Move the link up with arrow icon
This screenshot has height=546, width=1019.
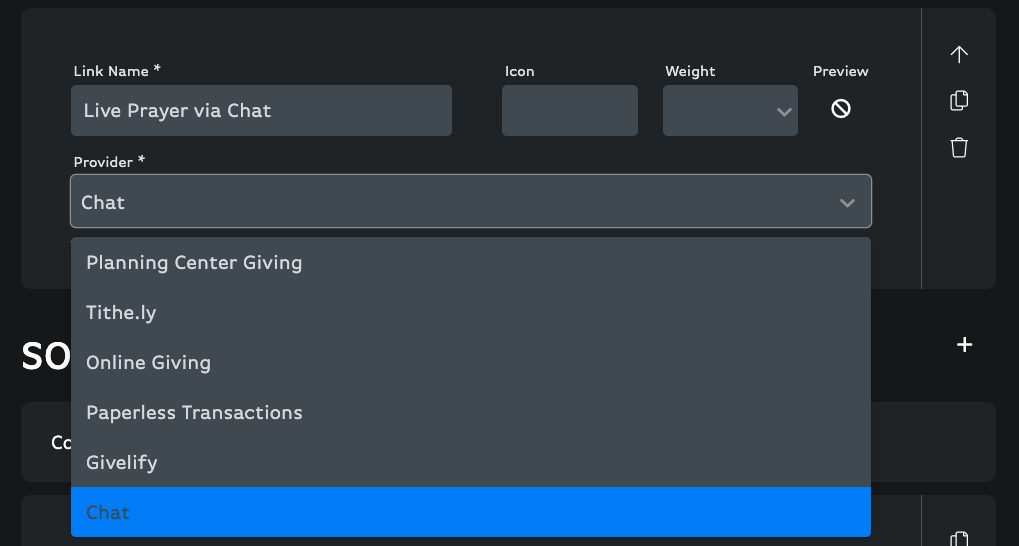[x=959, y=55]
